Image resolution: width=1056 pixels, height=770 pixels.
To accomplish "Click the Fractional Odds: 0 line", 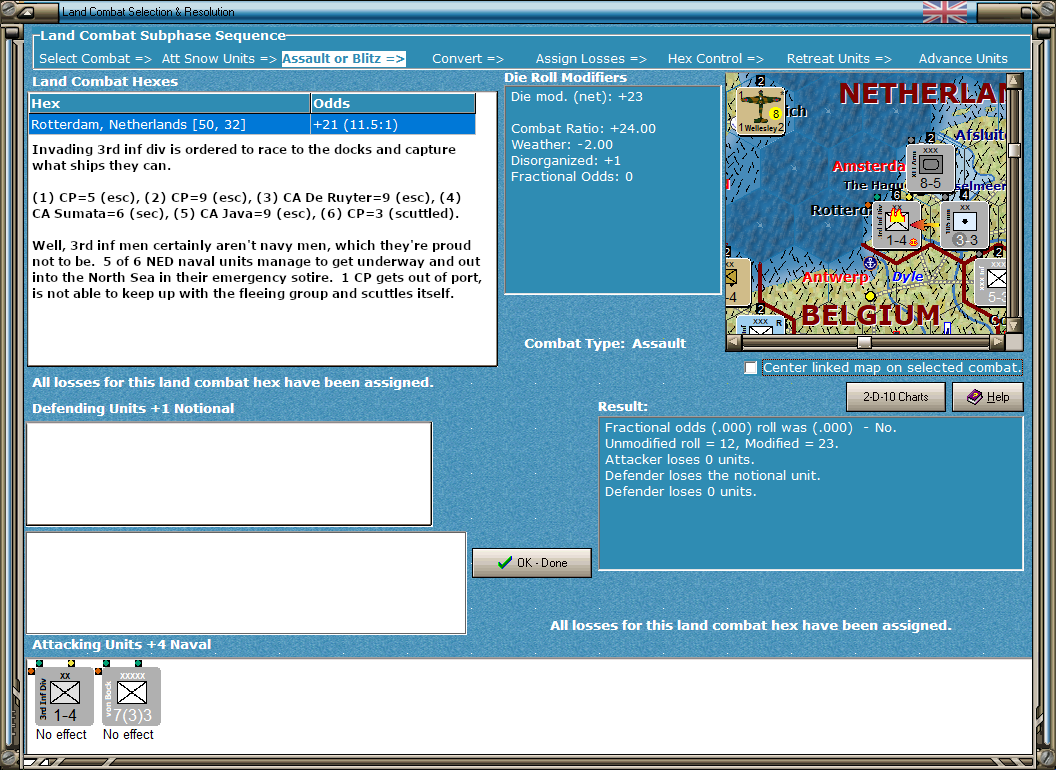I will coord(572,177).
